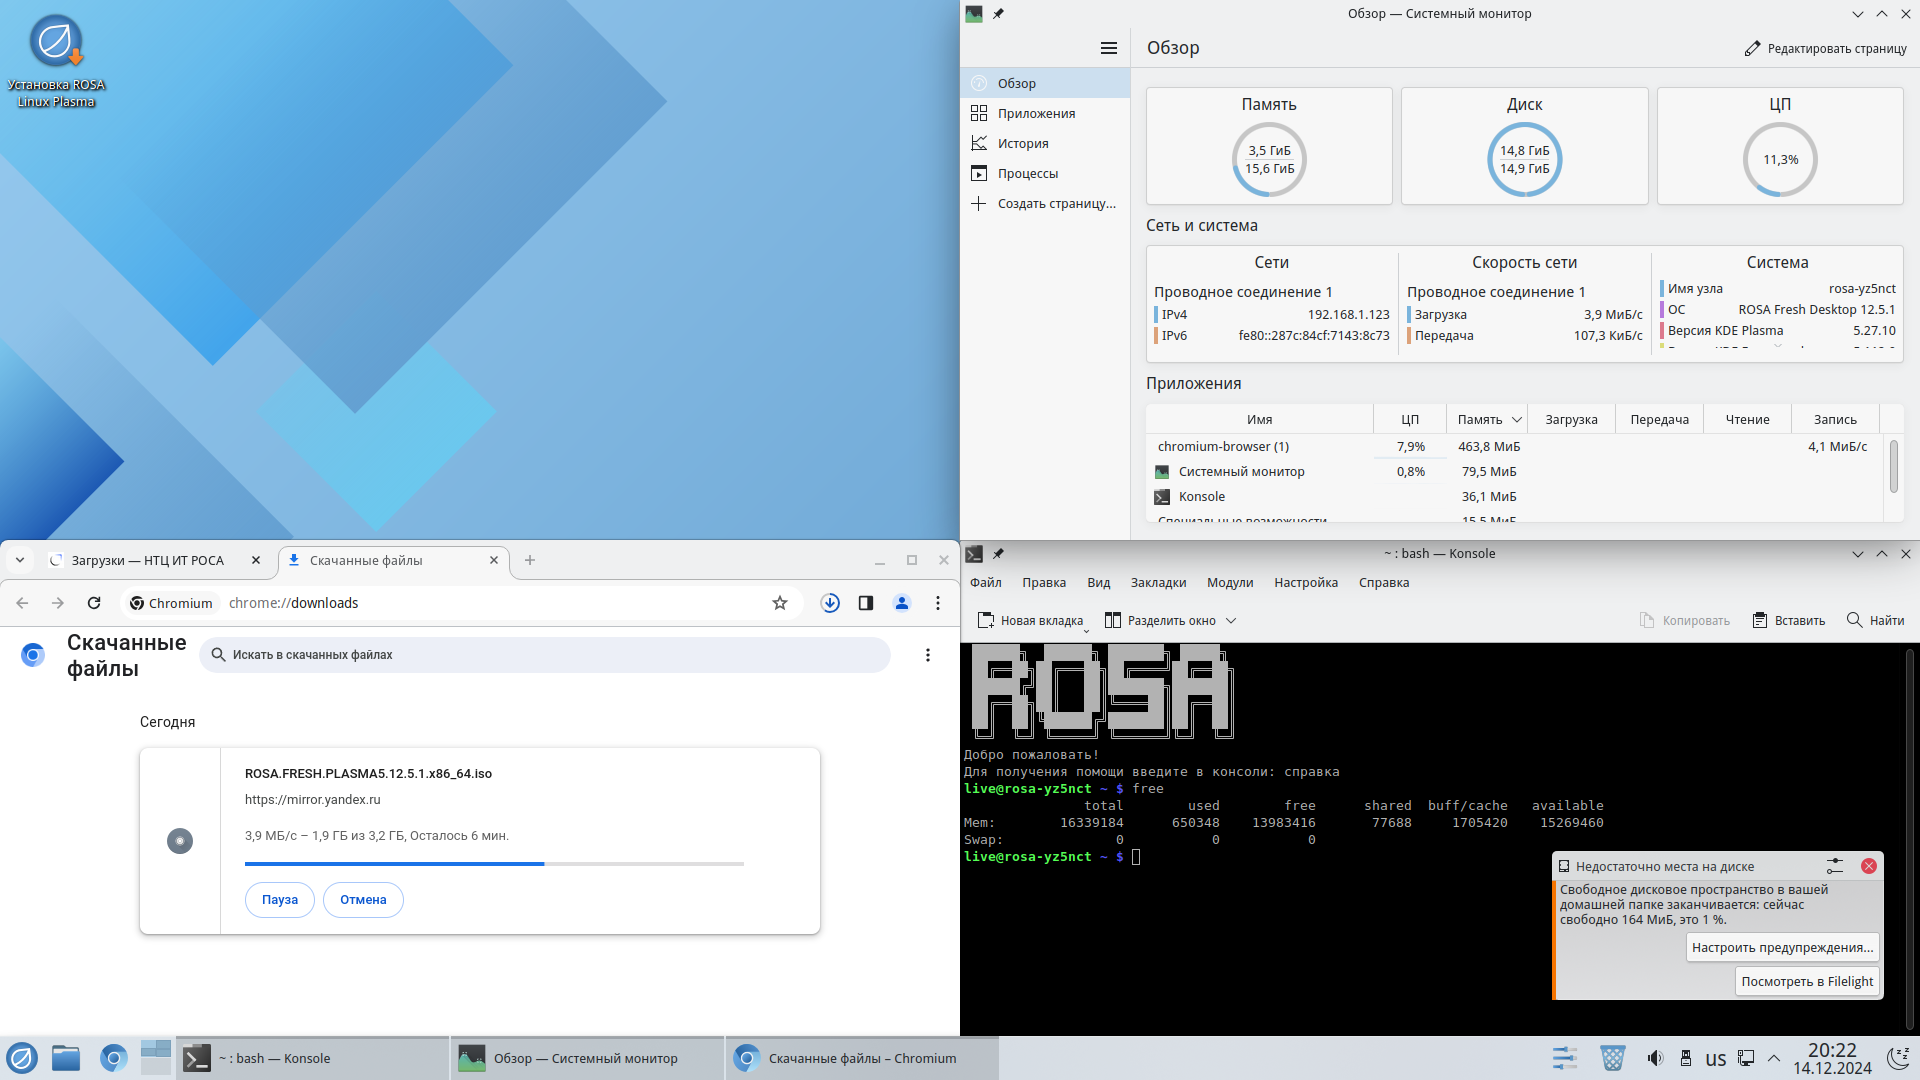Expand the Chromium tab search chevron

[x=20, y=560]
